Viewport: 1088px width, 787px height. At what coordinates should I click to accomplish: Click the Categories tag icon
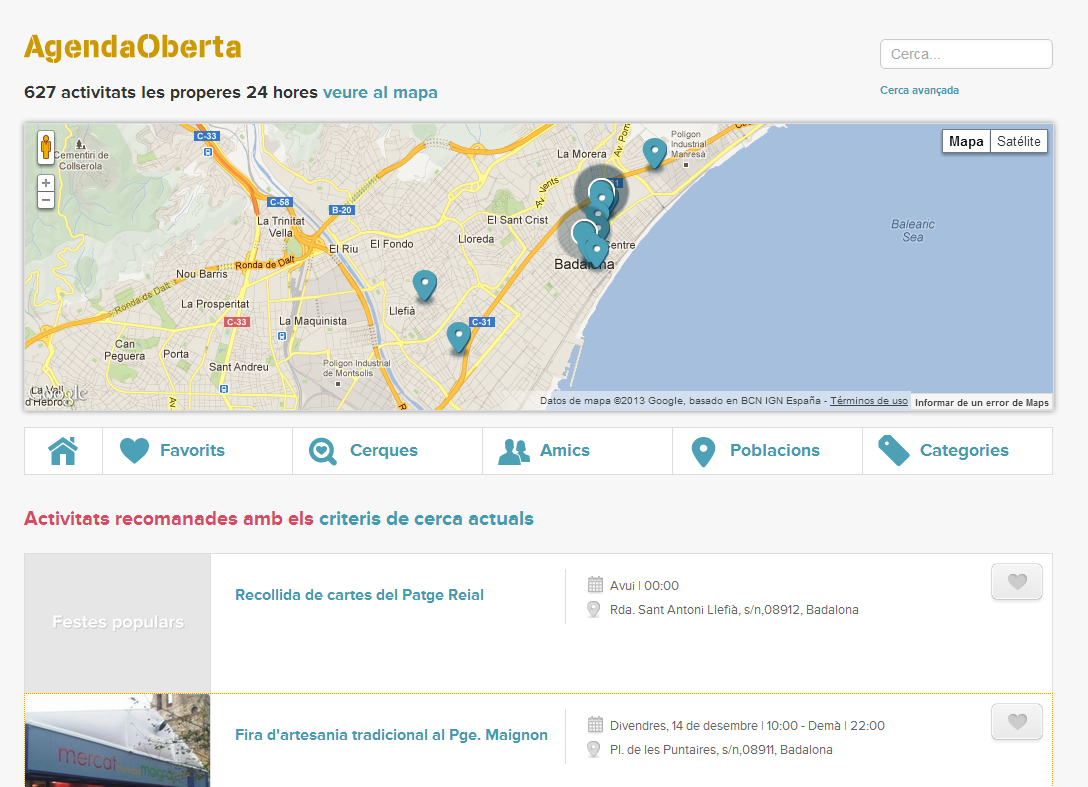(893, 451)
